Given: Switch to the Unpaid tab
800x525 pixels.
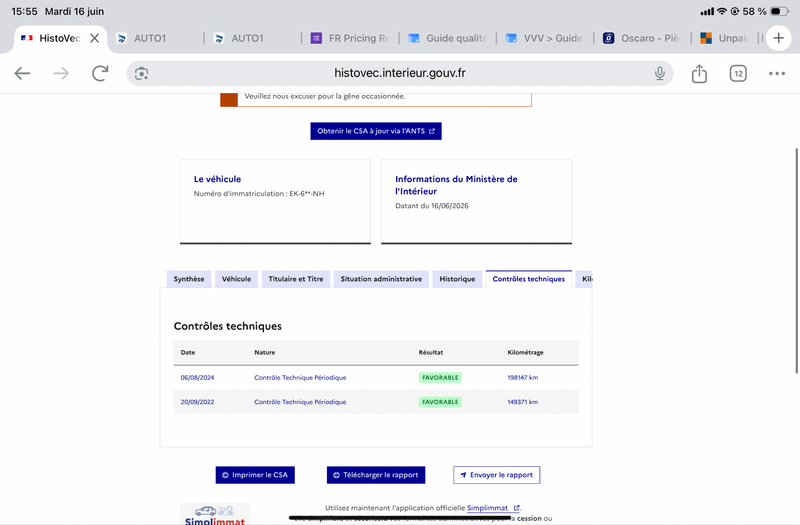Looking at the screenshot, I should [x=725, y=38].
